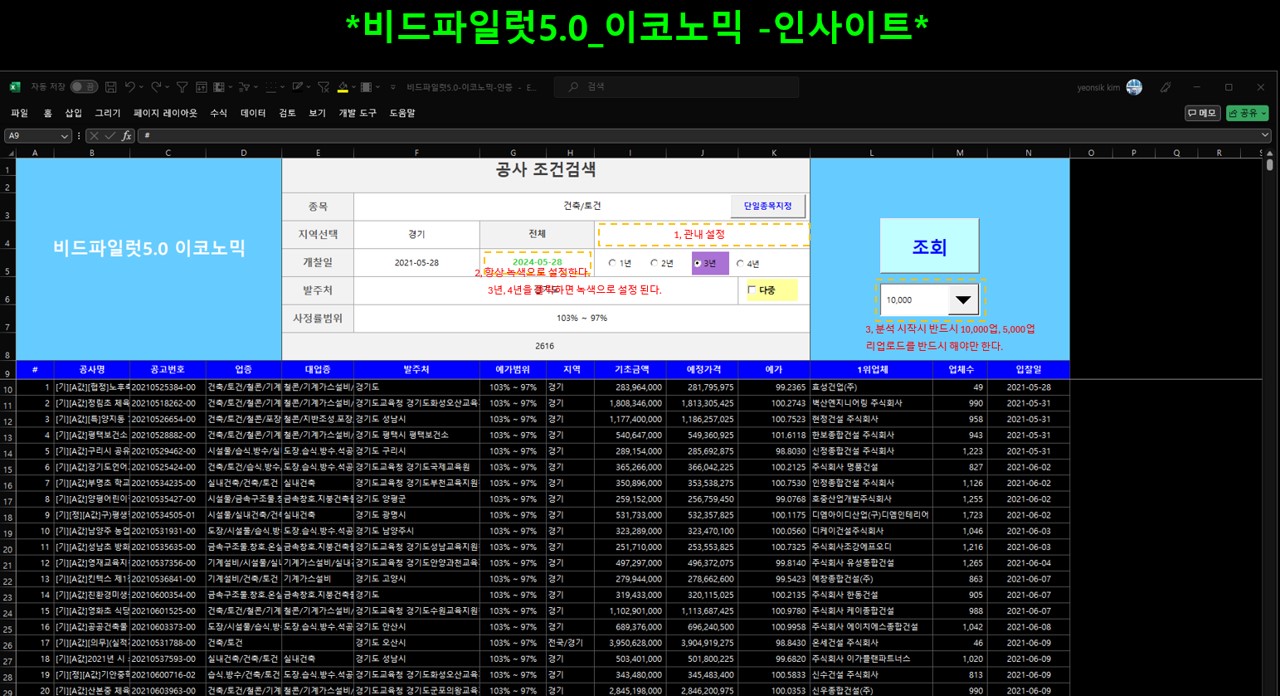Open the Customize Quick Access Toolbar dropdown
Viewport: 1280px width, 696px height.
click(x=393, y=87)
